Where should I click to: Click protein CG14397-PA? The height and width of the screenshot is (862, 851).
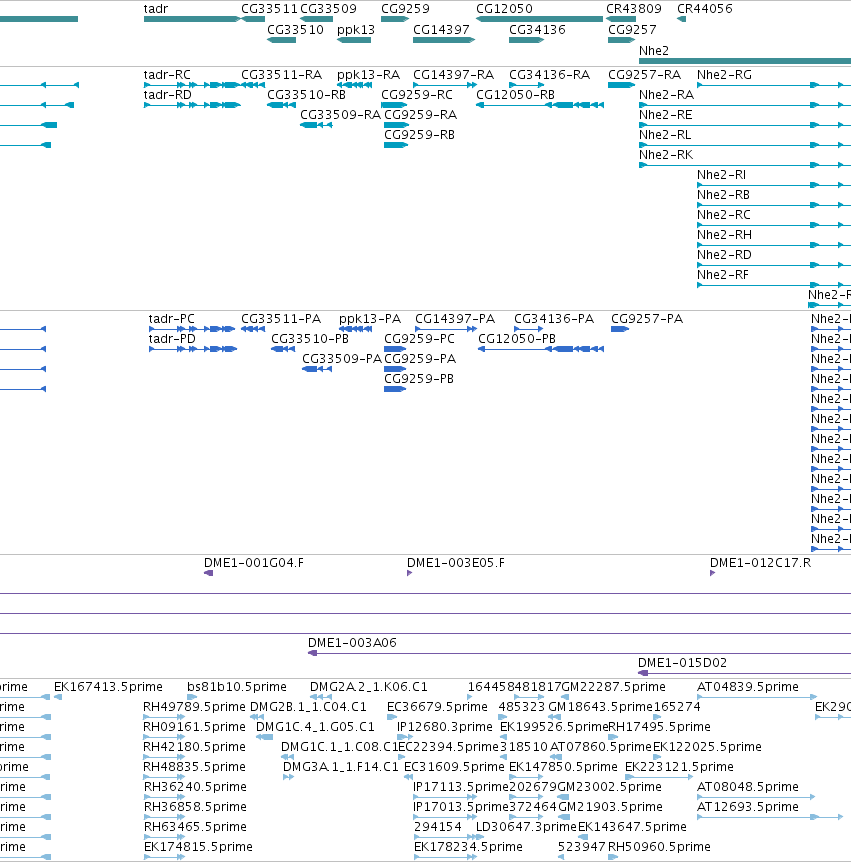point(455,319)
